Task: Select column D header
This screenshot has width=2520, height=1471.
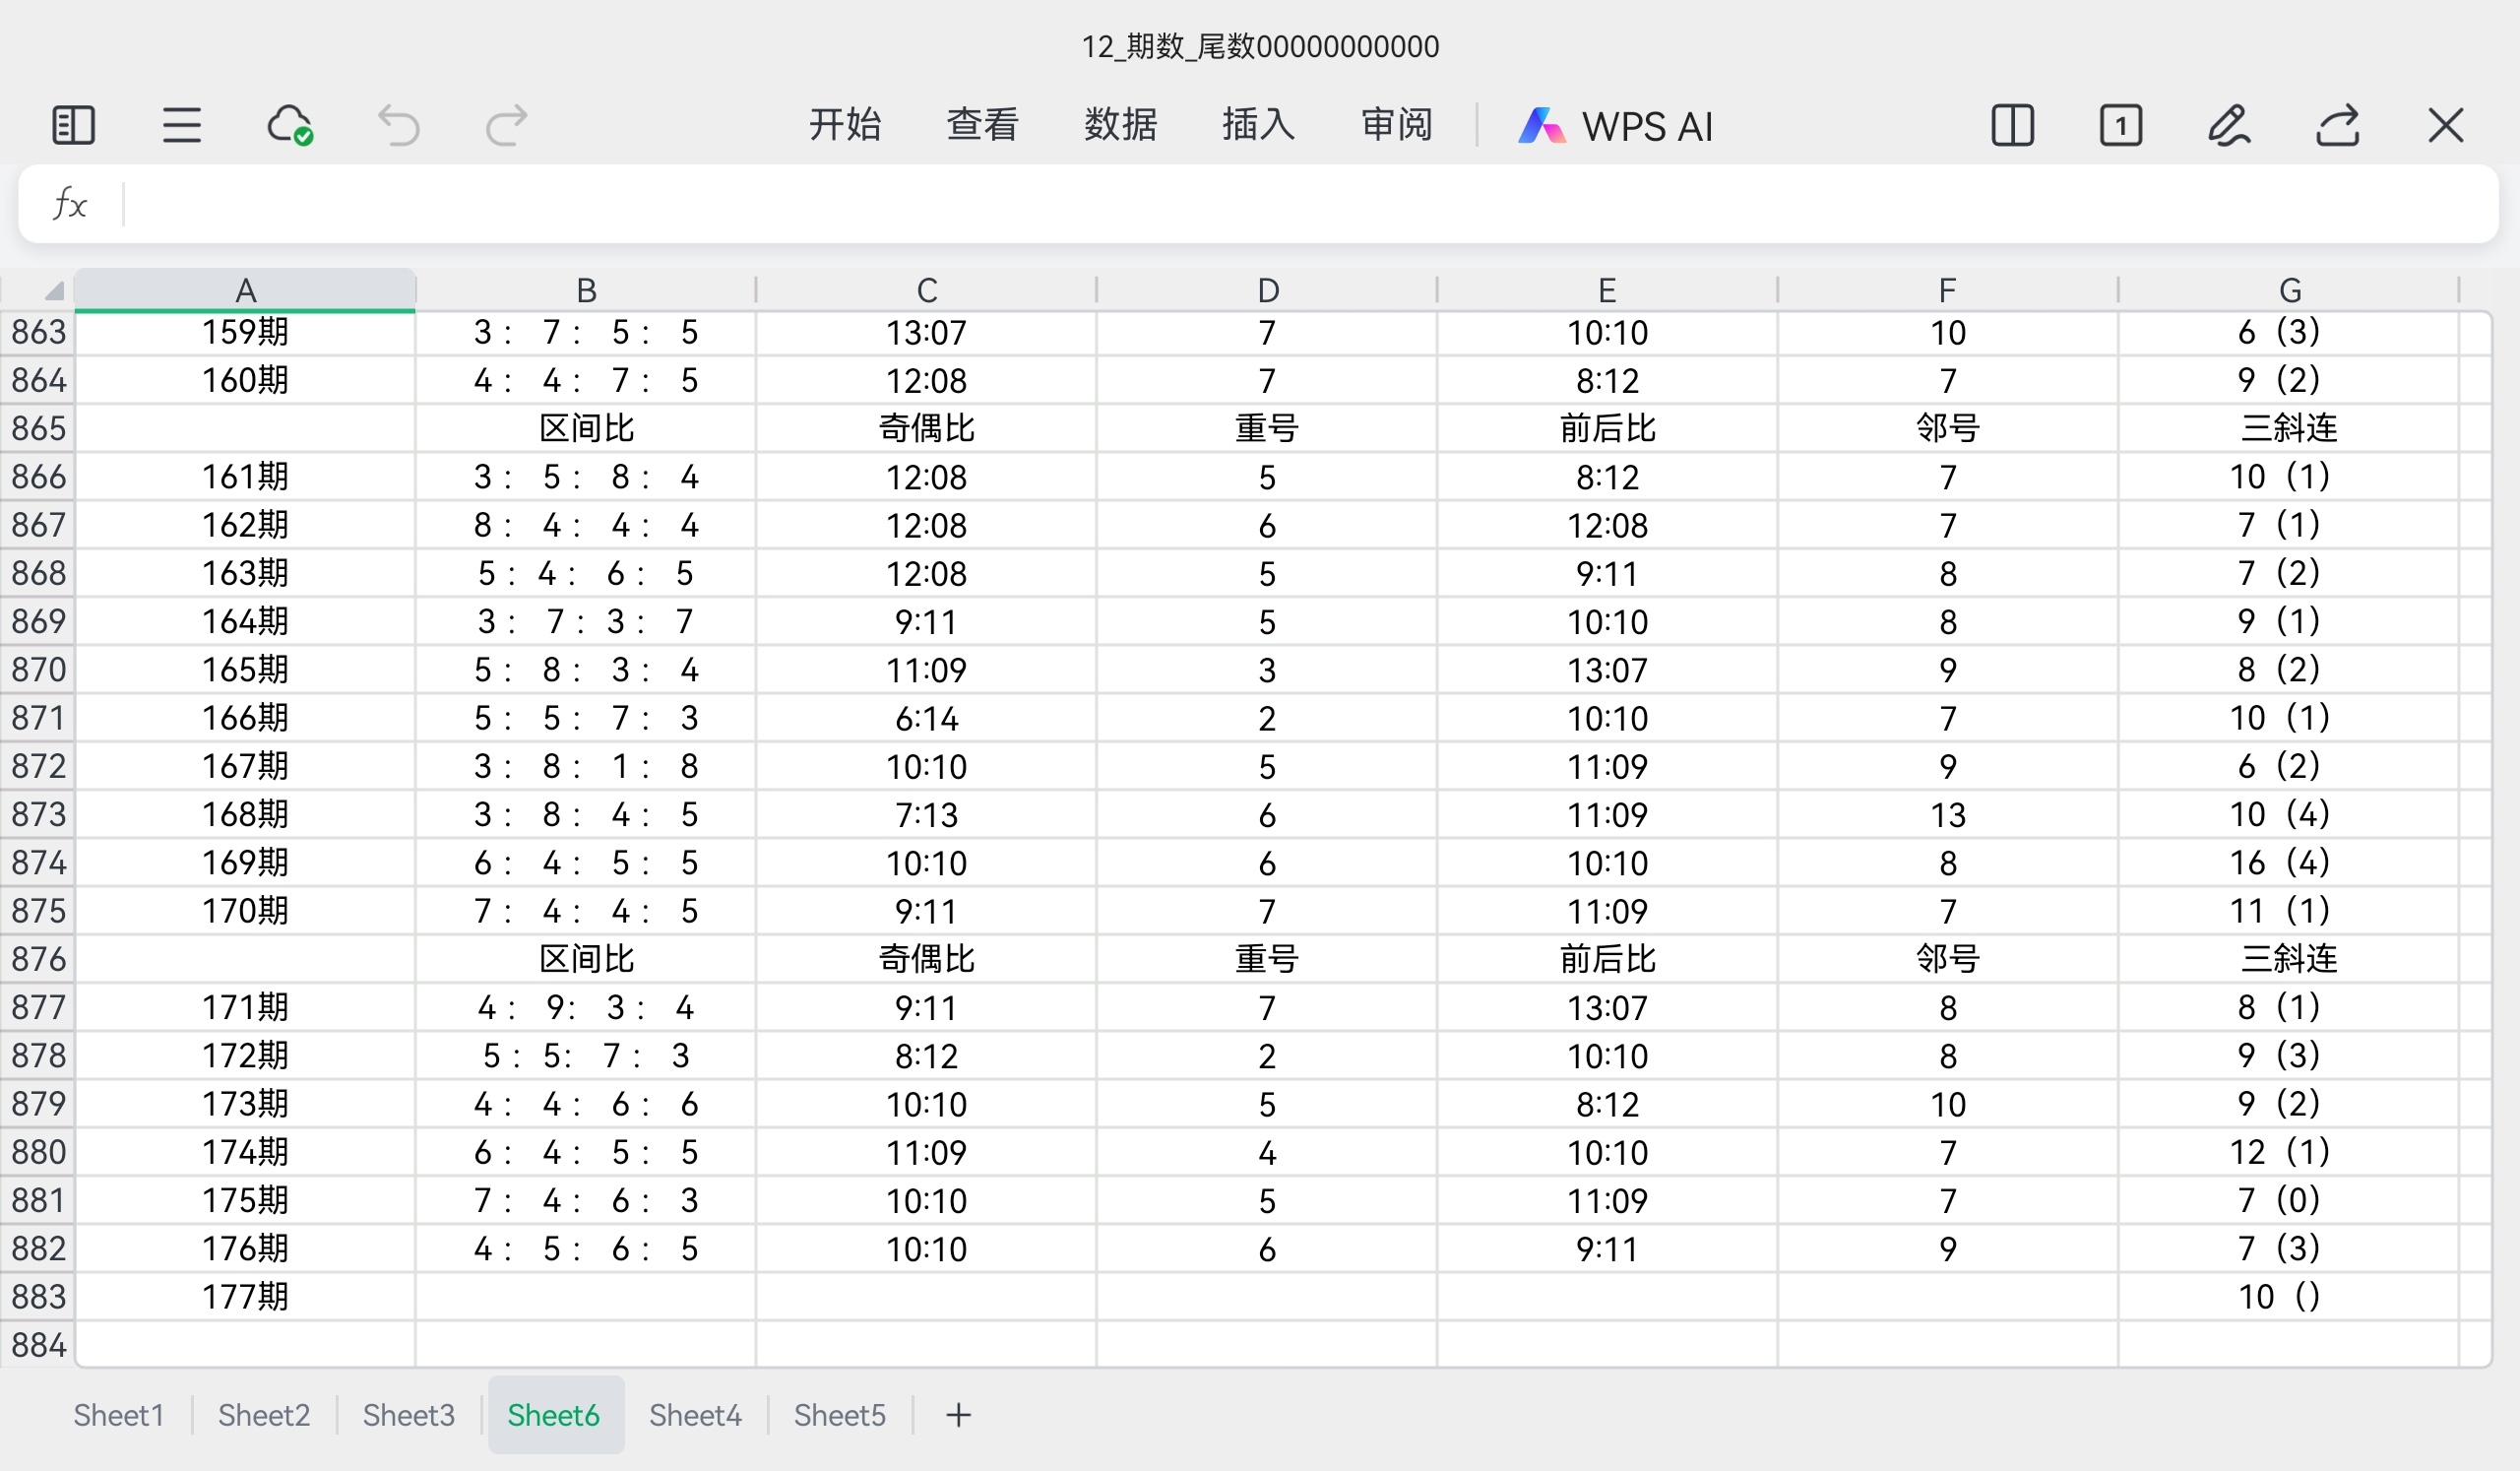Action: (x=1267, y=290)
